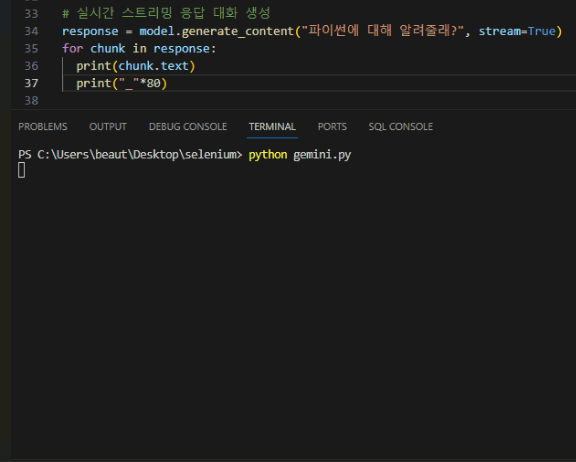Open the PROBLEMS panel tab
Viewport: 576px width, 462px height.
(x=43, y=127)
